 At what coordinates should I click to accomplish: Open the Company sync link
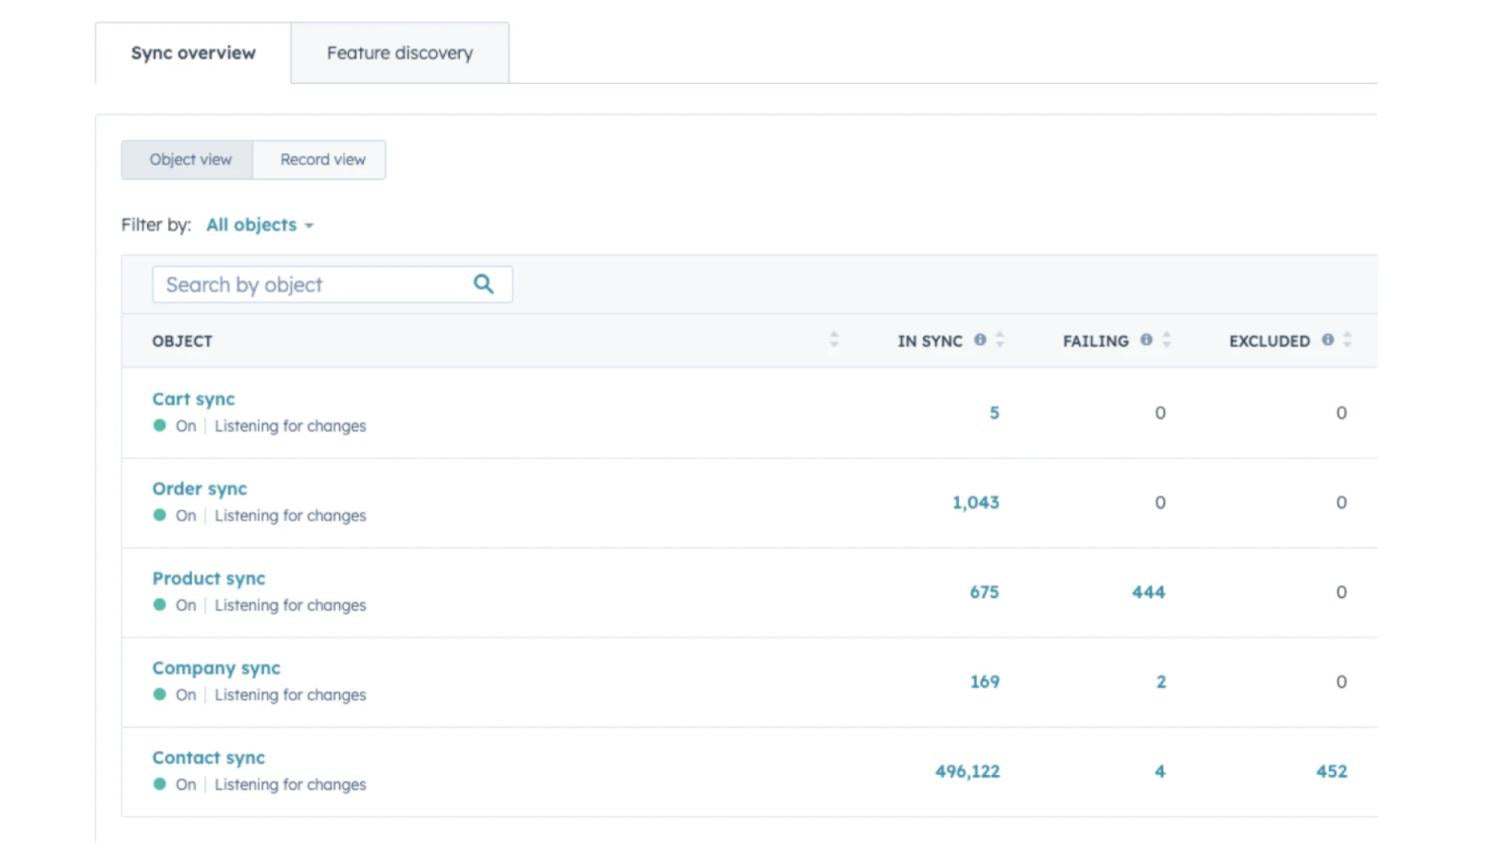216,668
